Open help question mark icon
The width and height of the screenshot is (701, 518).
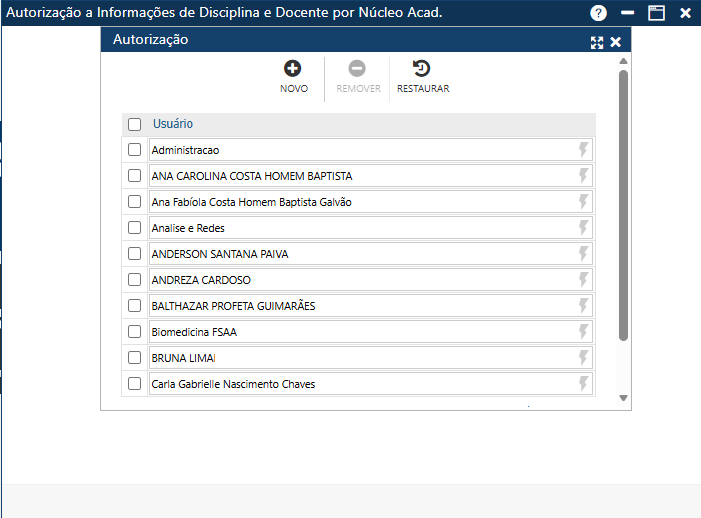pyautogui.click(x=599, y=13)
